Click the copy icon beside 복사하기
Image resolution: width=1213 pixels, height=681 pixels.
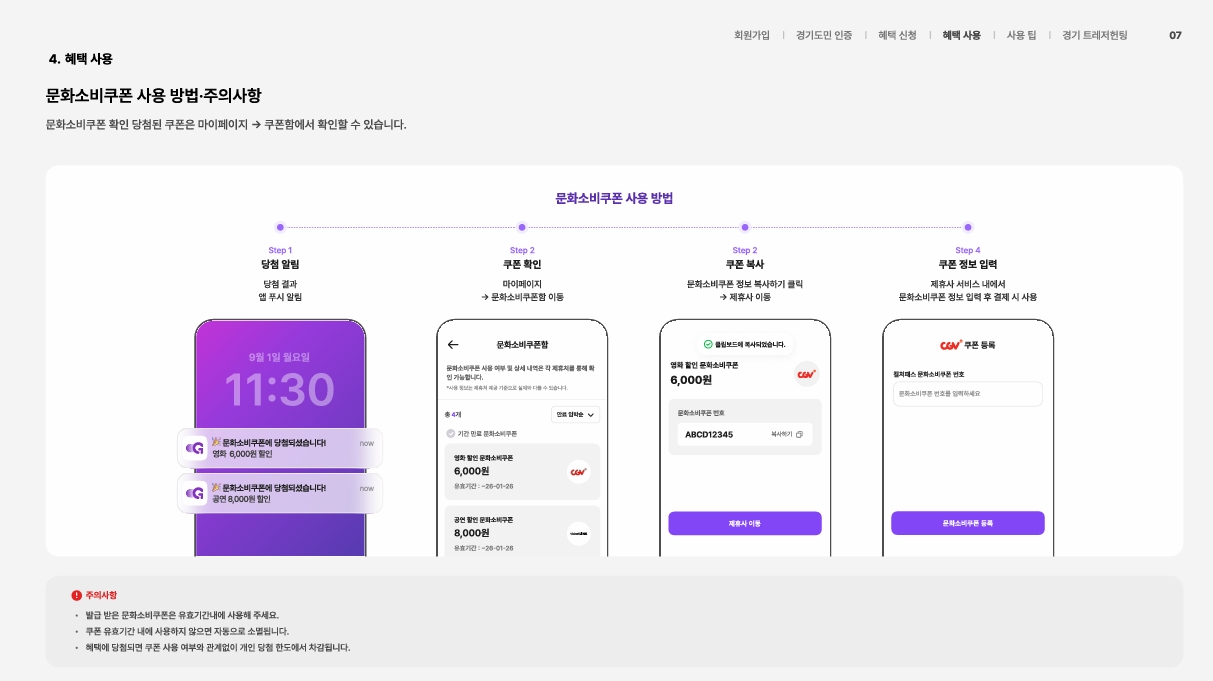click(x=799, y=434)
